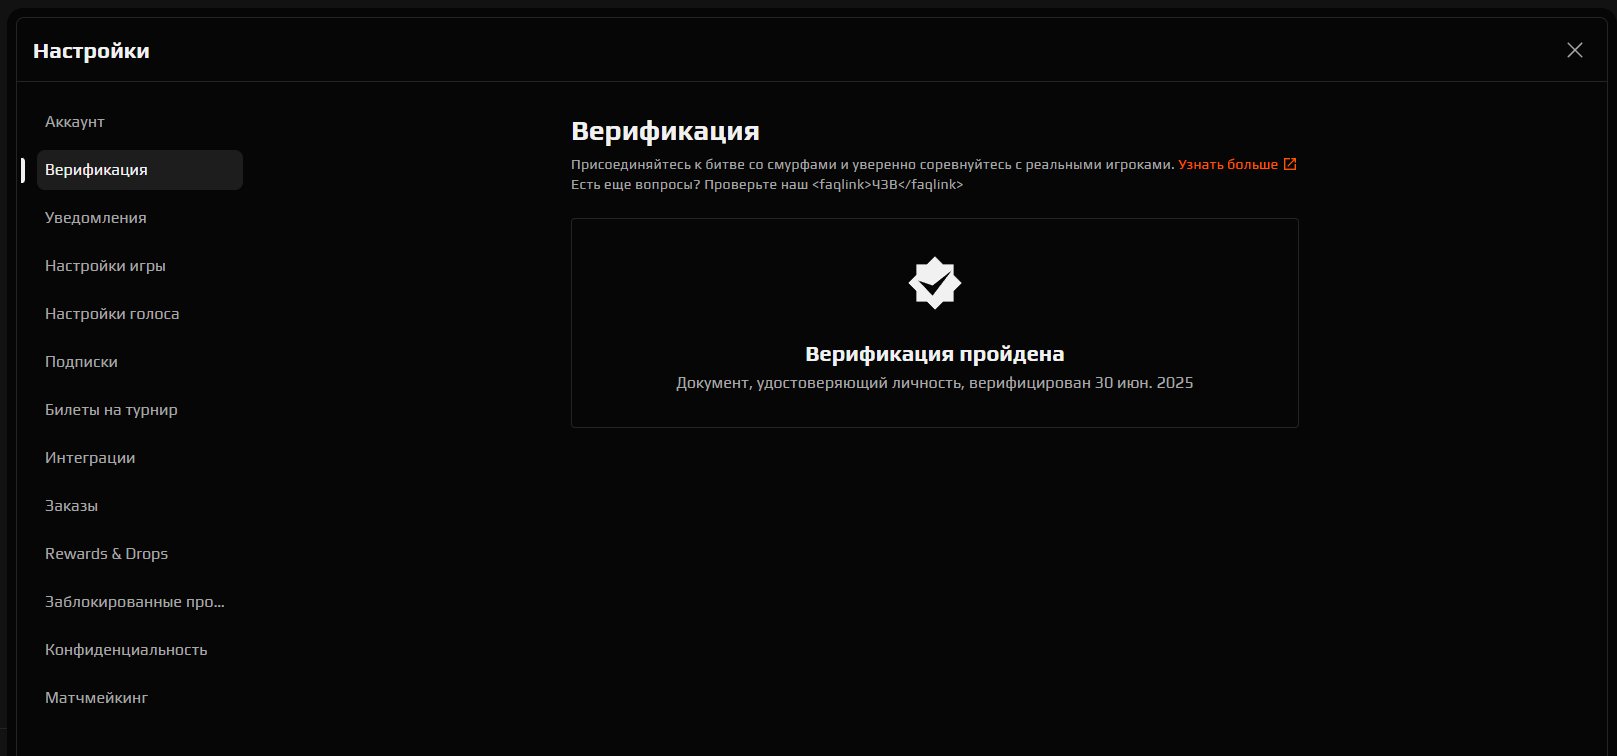Viewport: 1617px width, 756px height.
Task: Close the Настройки dialog with the X
Action: pyautogui.click(x=1574, y=50)
